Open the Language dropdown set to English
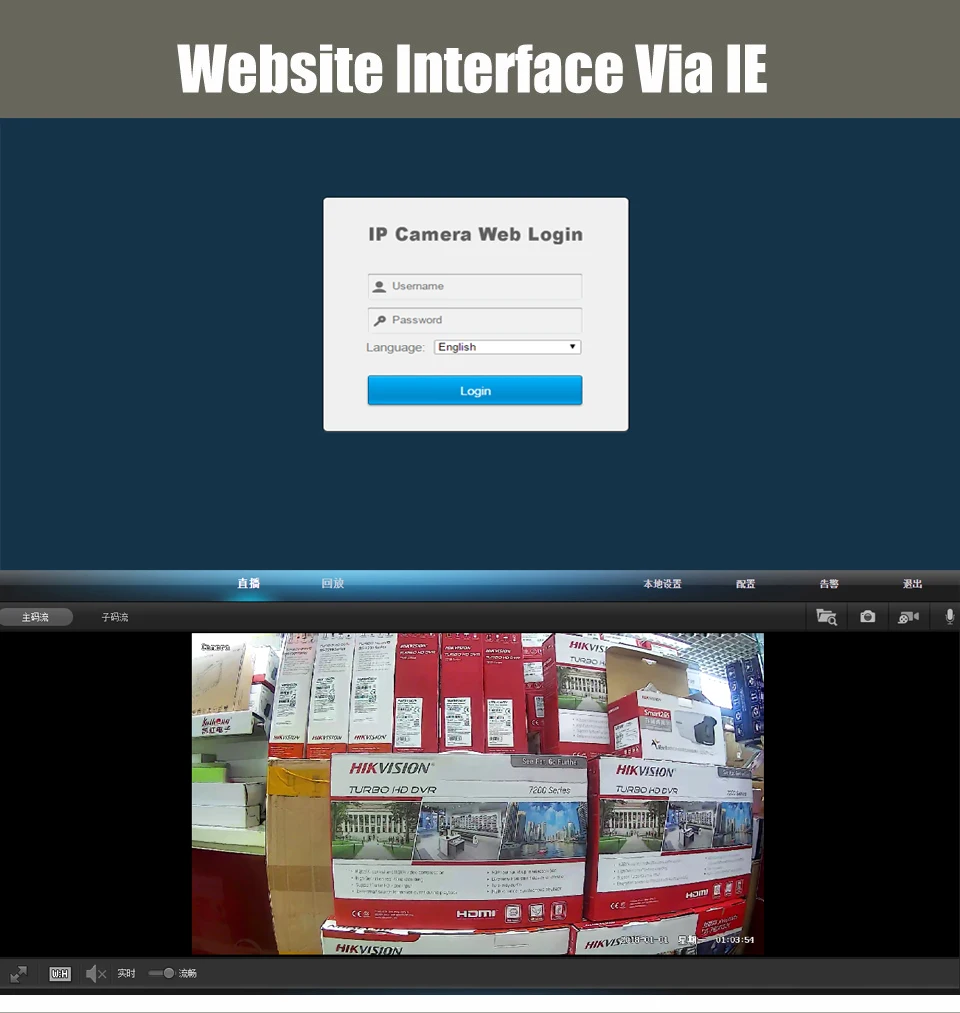This screenshot has height=1013, width=960. click(x=508, y=347)
